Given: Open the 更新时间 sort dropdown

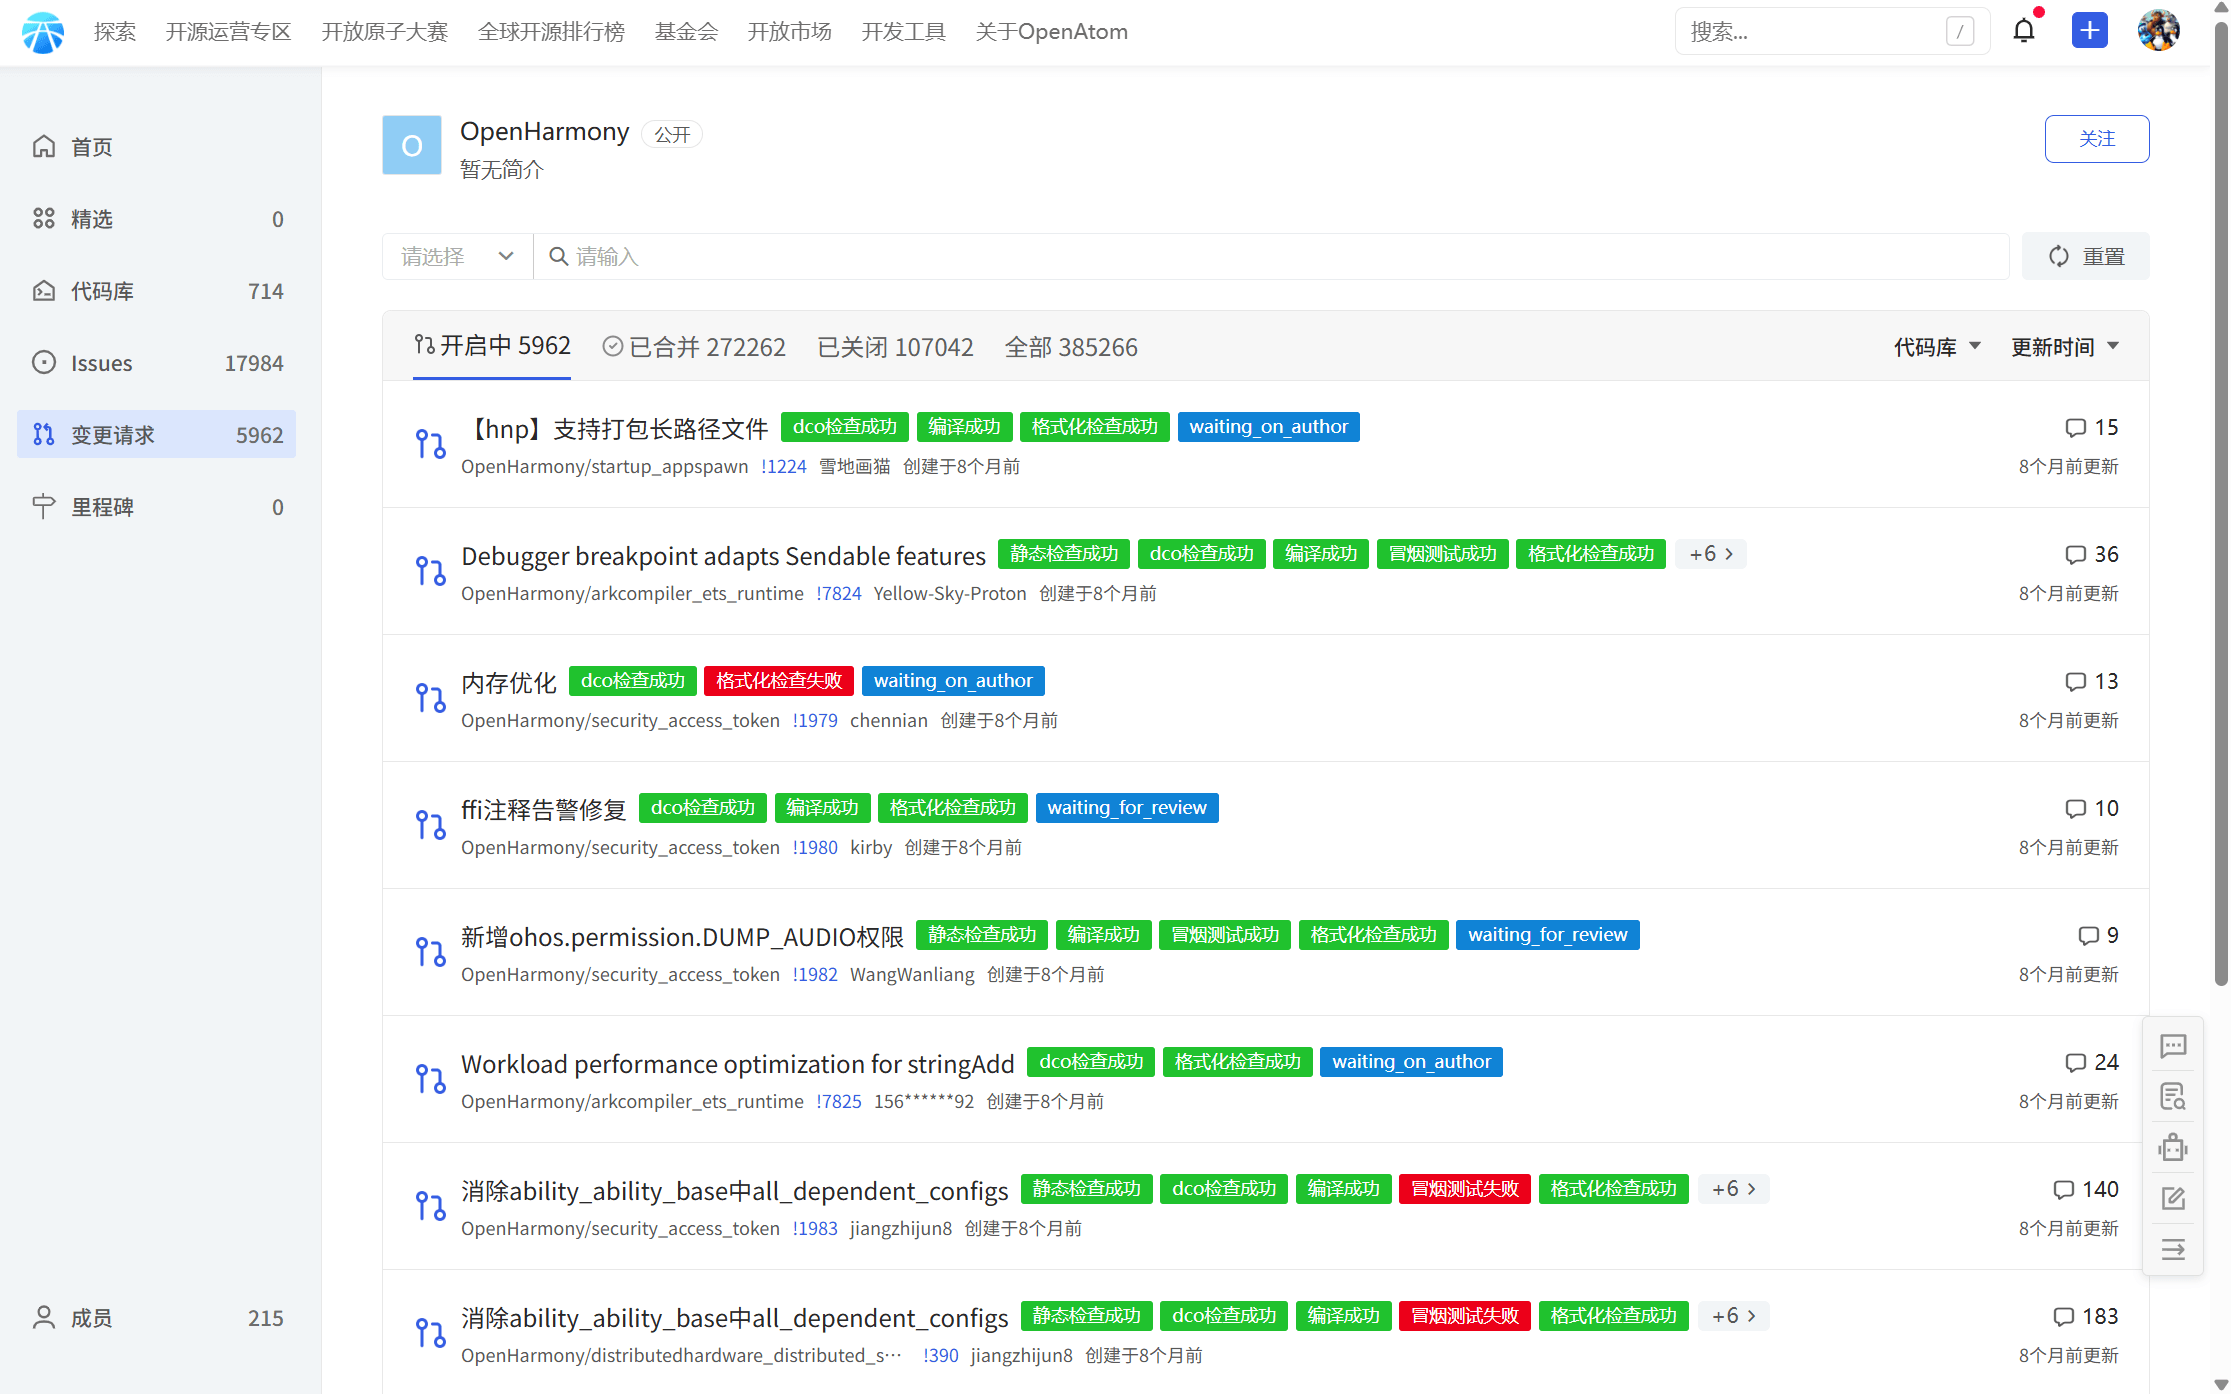Looking at the screenshot, I should point(2065,347).
